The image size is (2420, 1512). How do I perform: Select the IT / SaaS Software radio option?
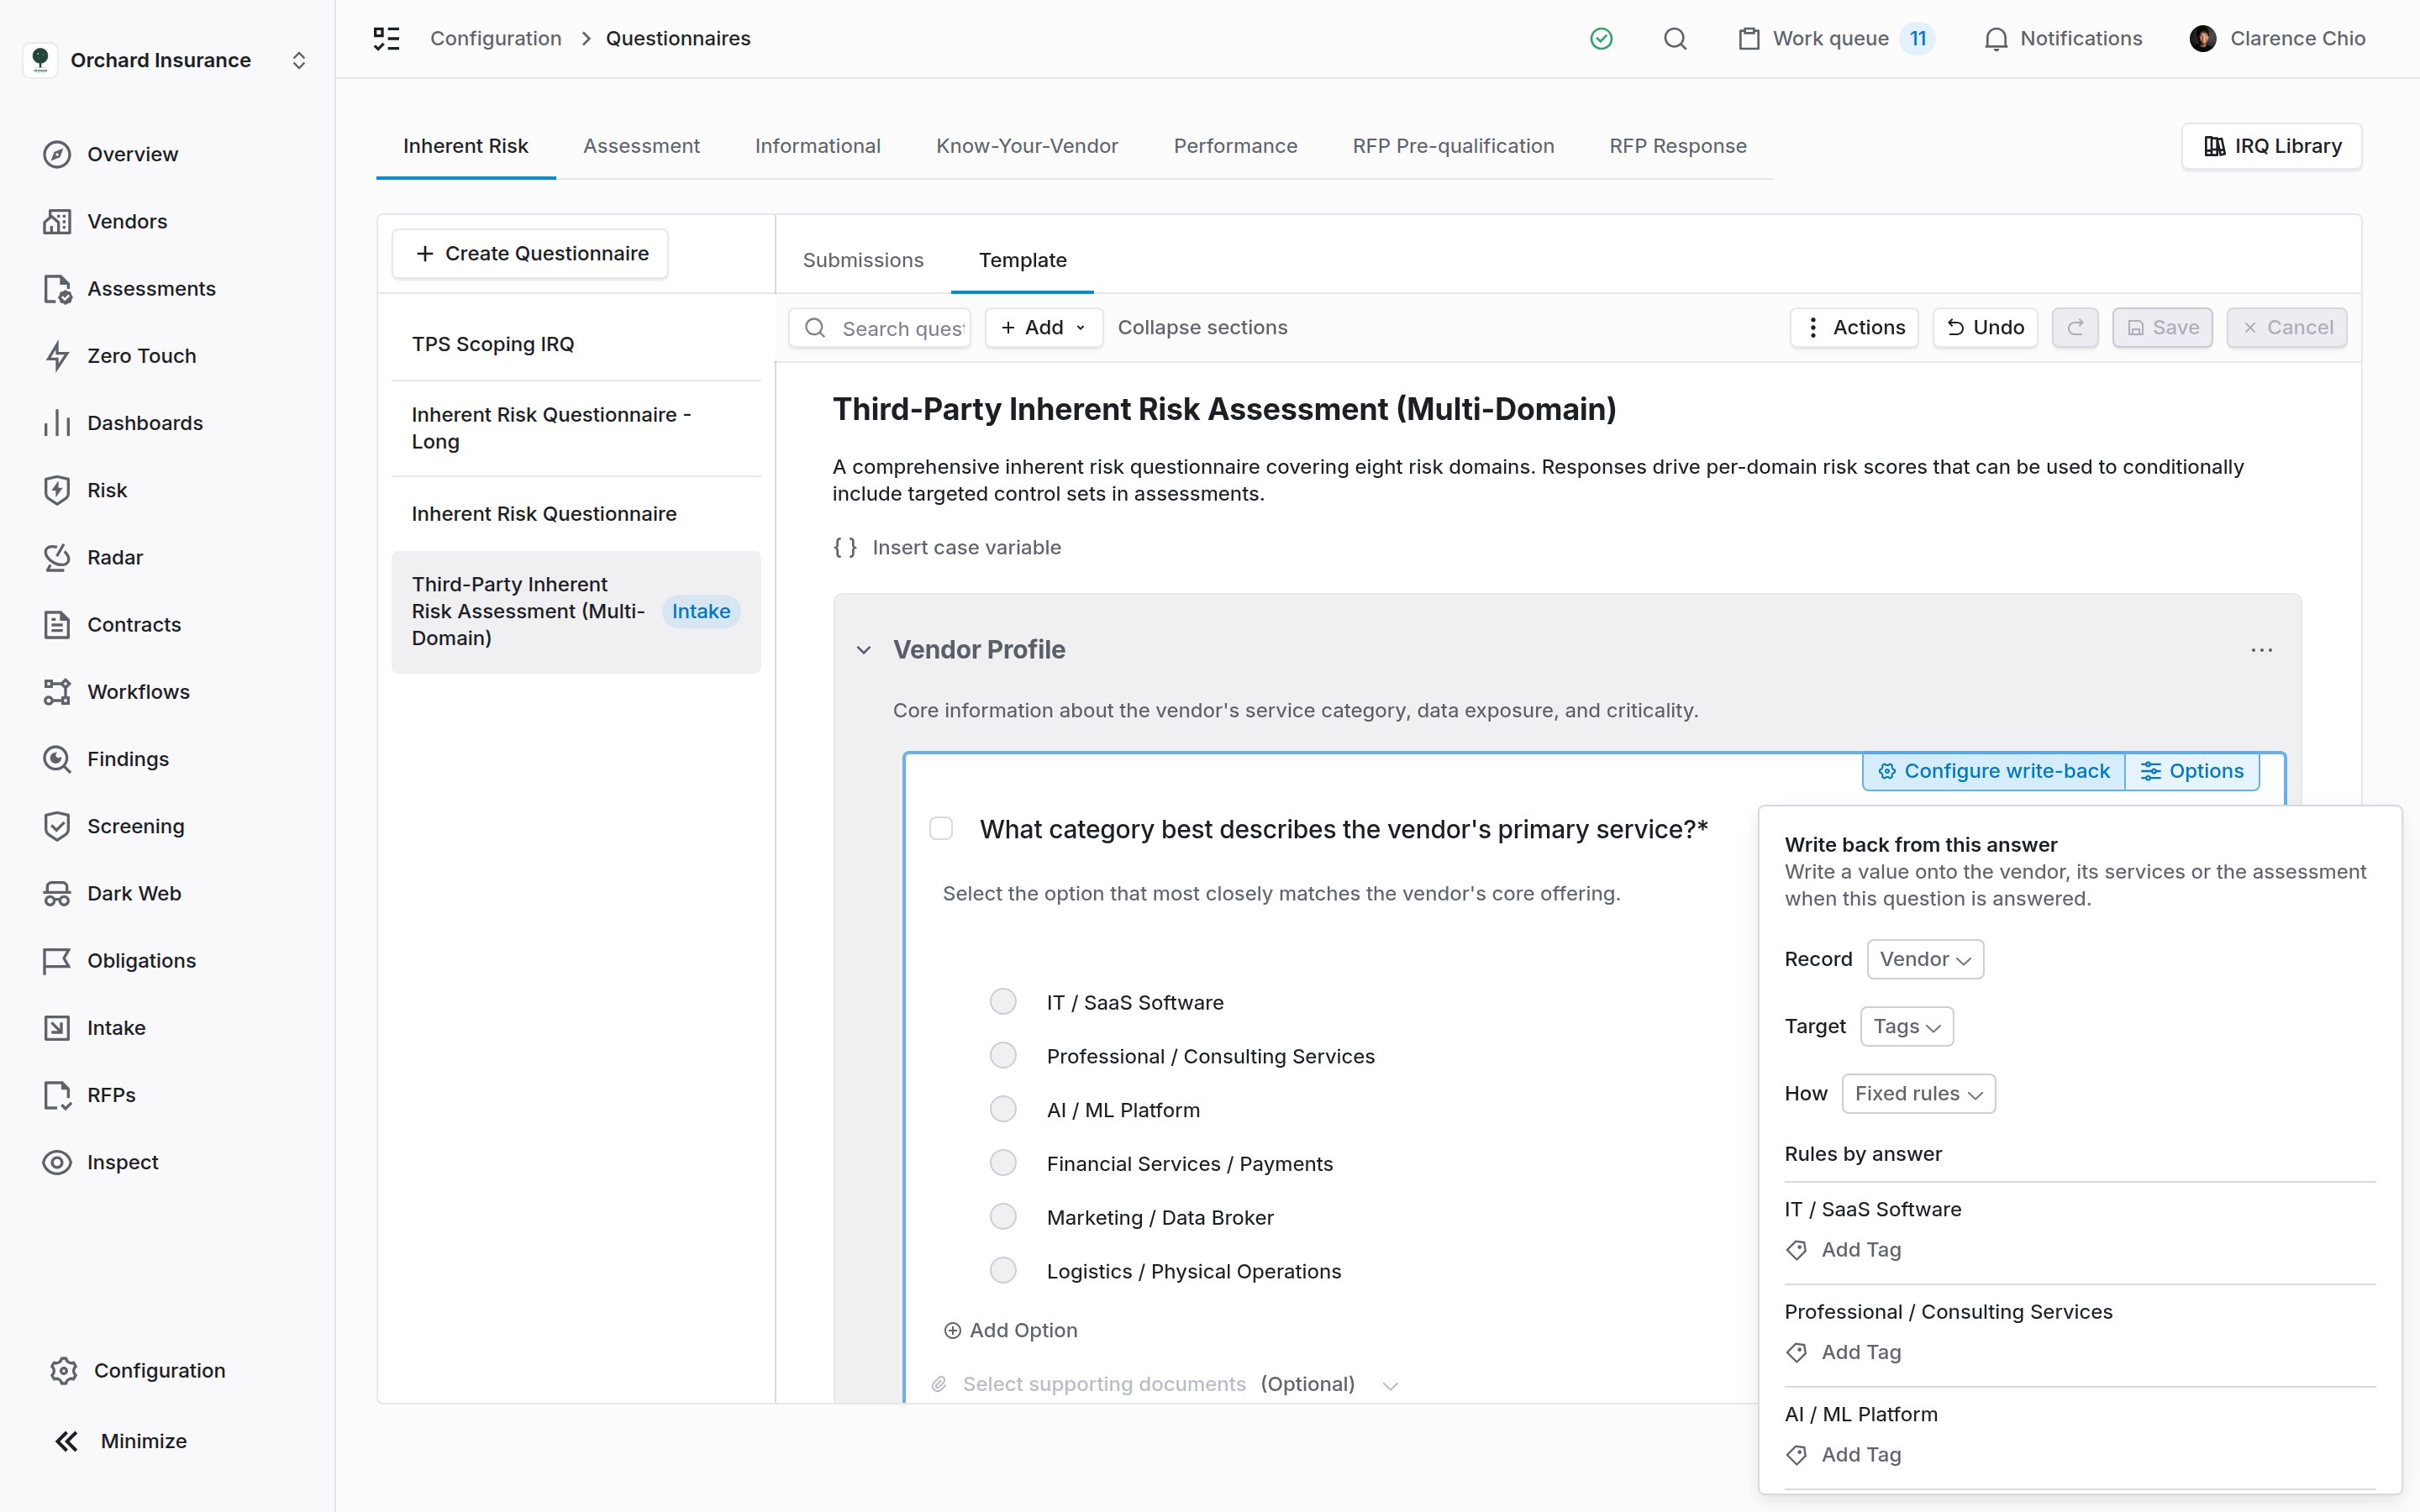(x=1003, y=1002)
